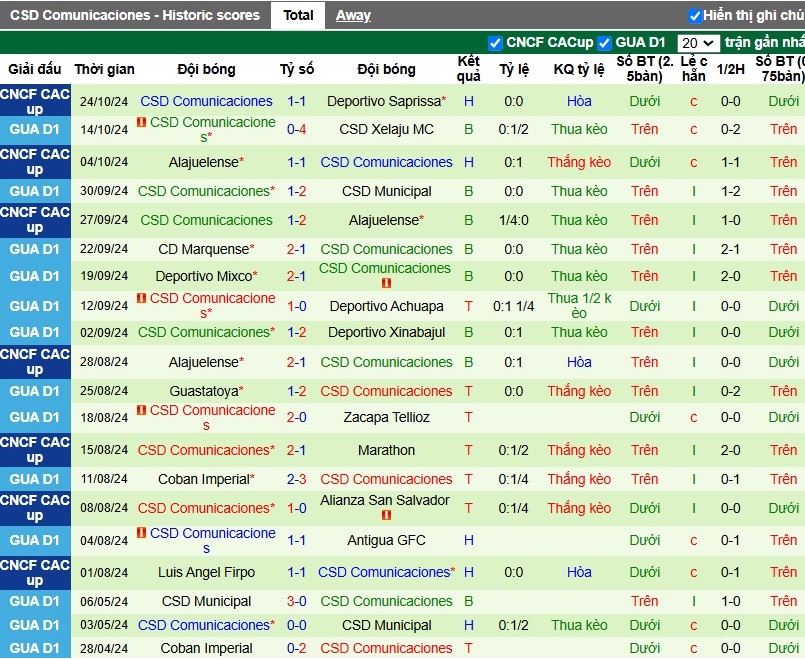Click Thua 1/2 kèo result for 12/09/24
Viewport: 805px width, 659px height.
pos(579,306)
